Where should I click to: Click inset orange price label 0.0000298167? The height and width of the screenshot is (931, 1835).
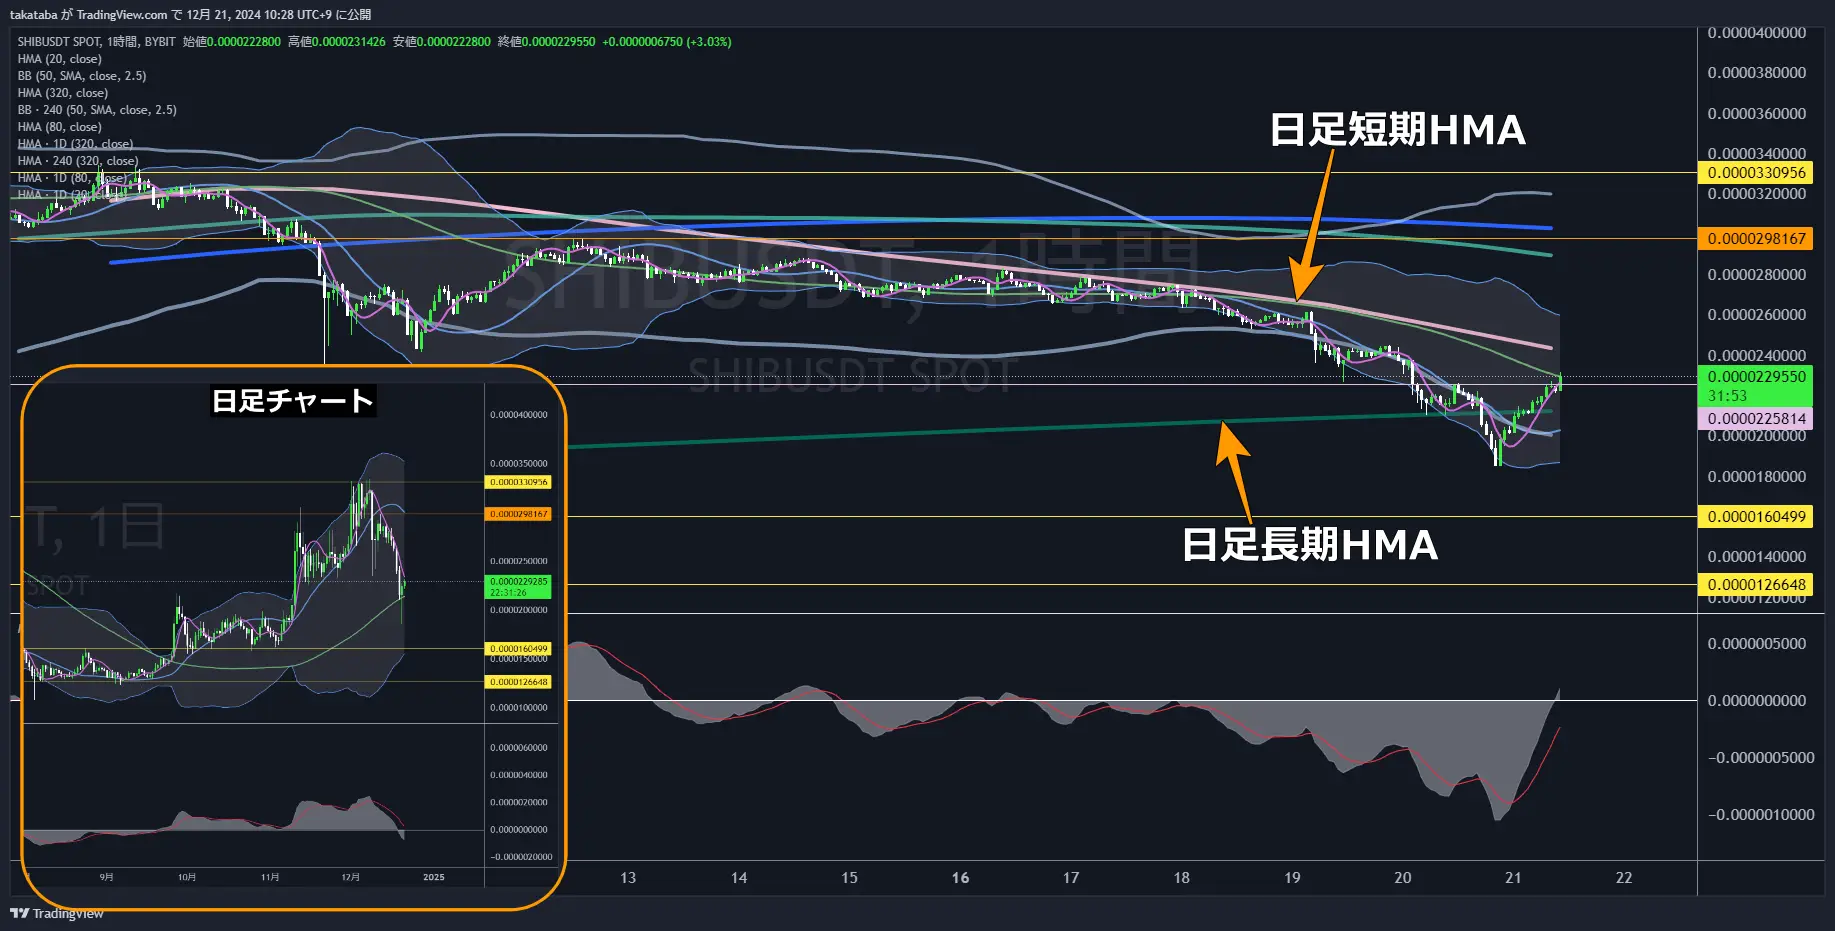tap(519, 514)
